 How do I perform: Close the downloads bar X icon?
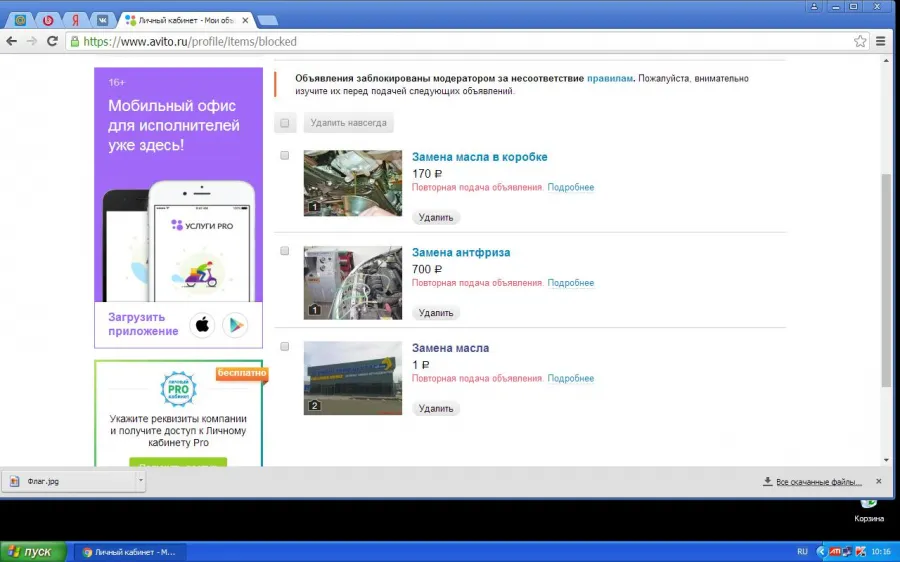878,481
